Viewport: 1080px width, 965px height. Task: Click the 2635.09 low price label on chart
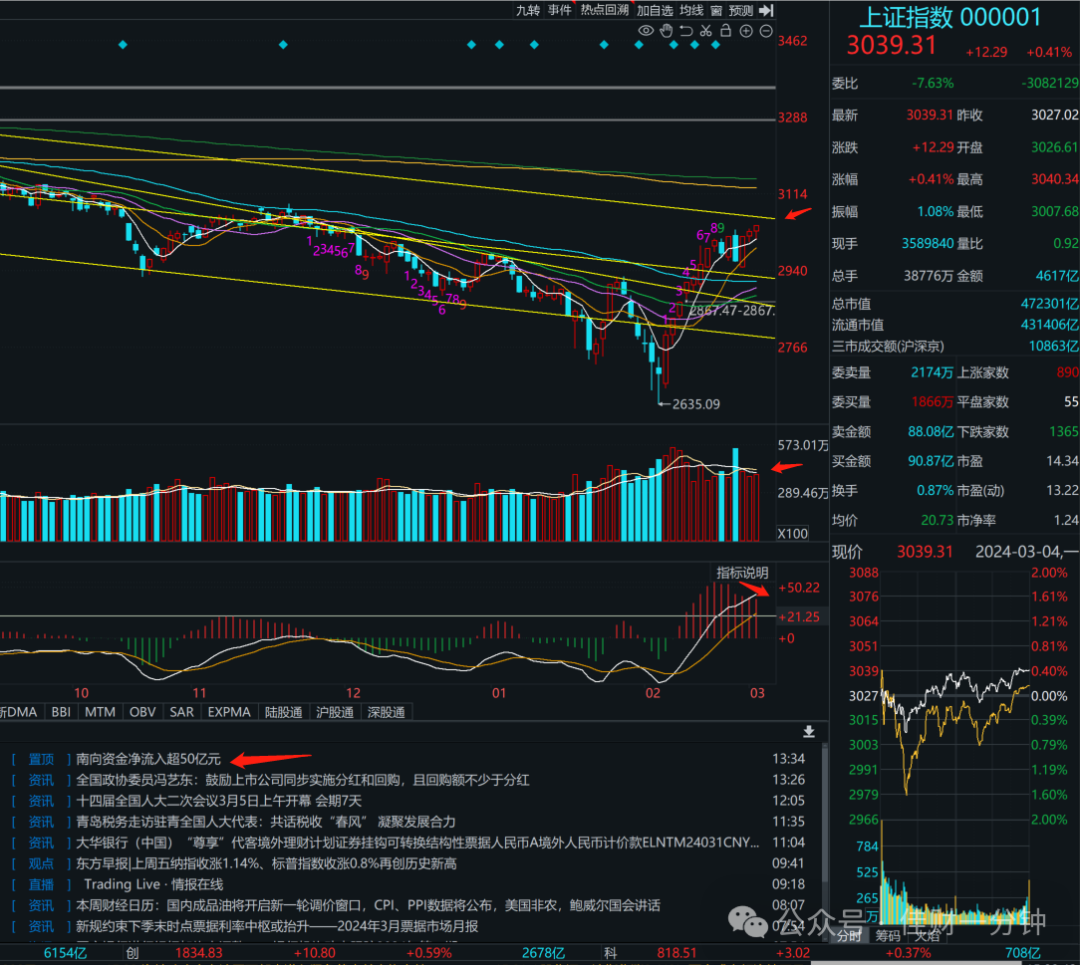pyautogui.click(x=696, y=404)
